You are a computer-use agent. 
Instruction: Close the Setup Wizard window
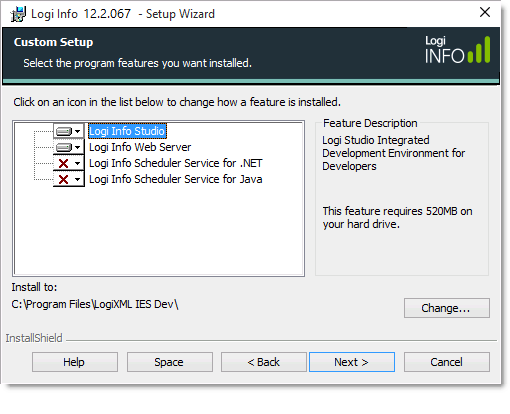point(485,13)
